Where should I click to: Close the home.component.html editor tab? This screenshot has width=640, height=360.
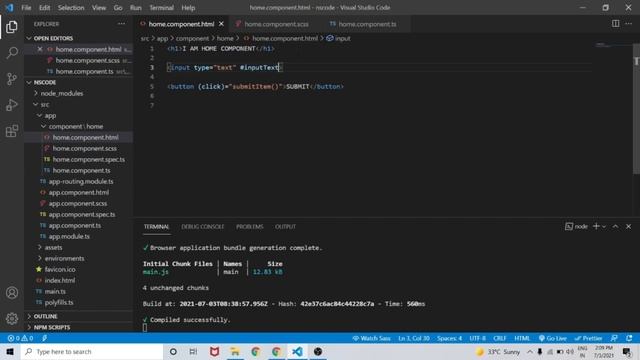pos(221,24)
